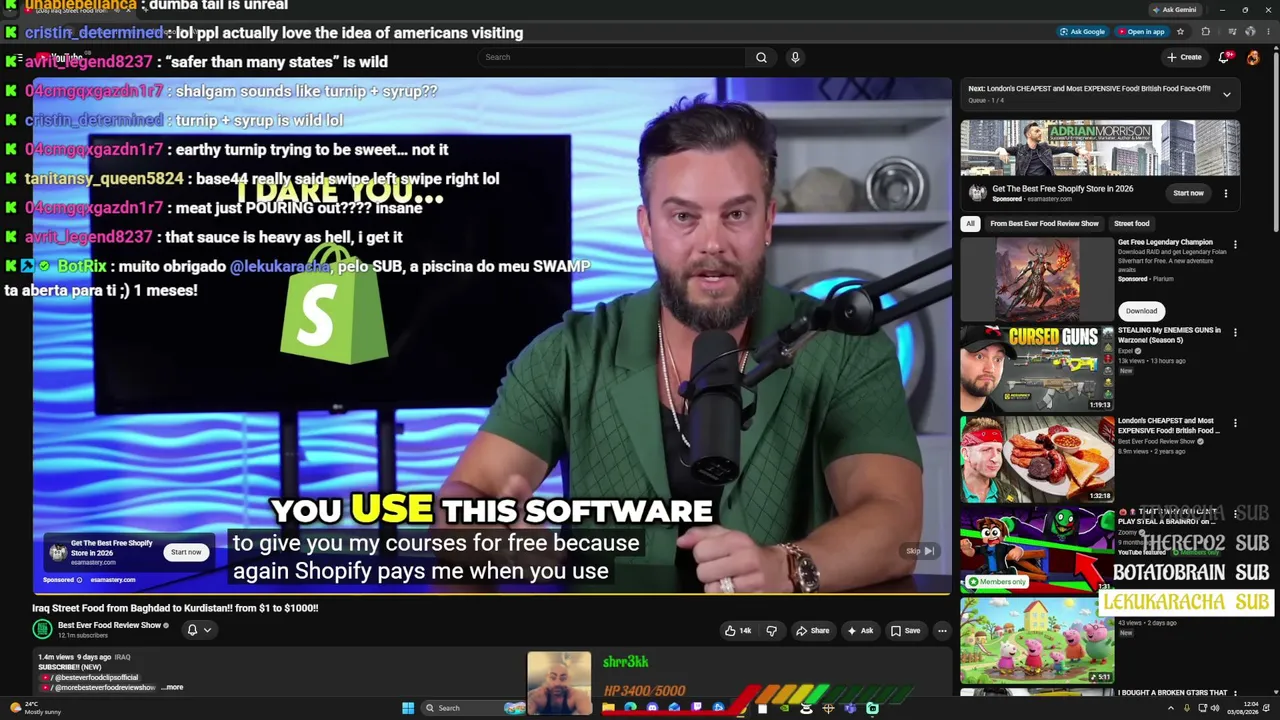Image resolution: width=1280 pixels, height=720 pixels.
Task: Open London's CHEAPEST food video thumbnail
Action: coord(1037,459)
